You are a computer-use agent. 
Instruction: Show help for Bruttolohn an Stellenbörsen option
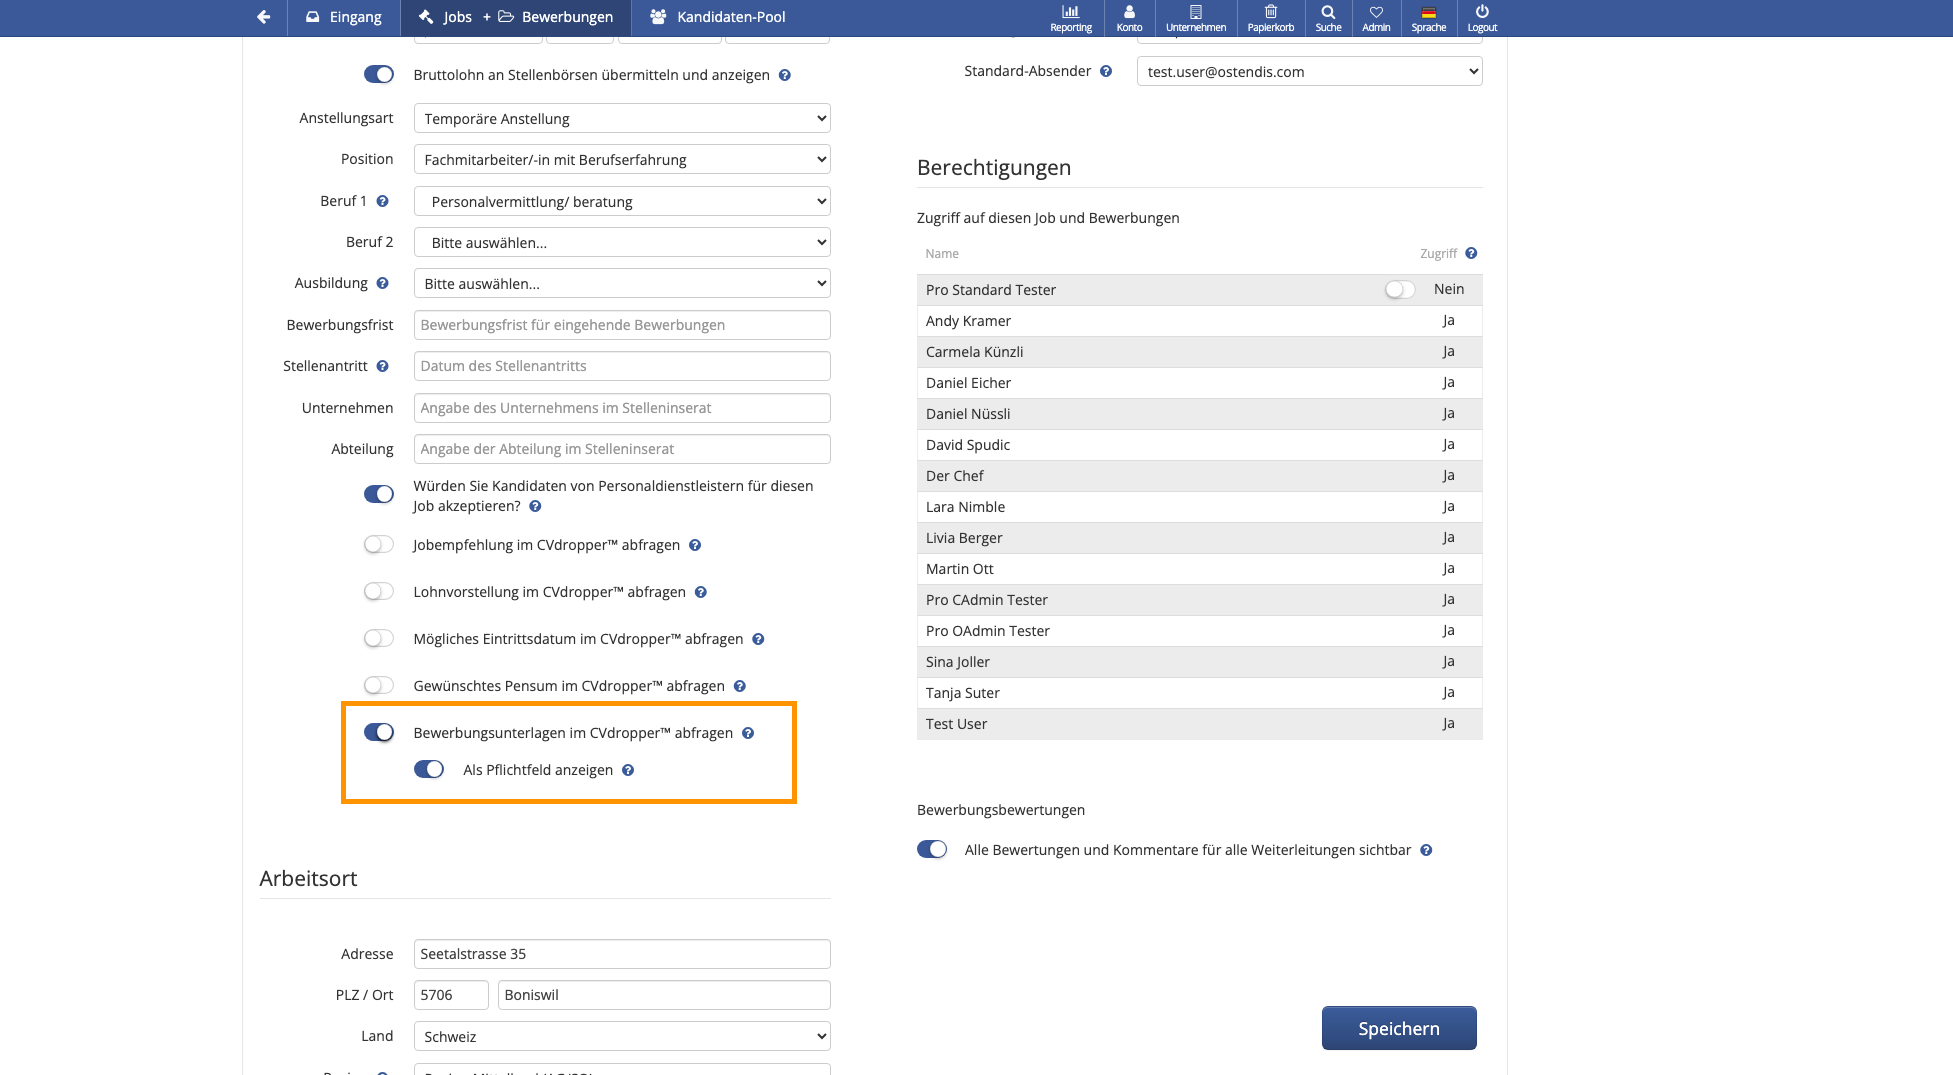tap(785, 75)
